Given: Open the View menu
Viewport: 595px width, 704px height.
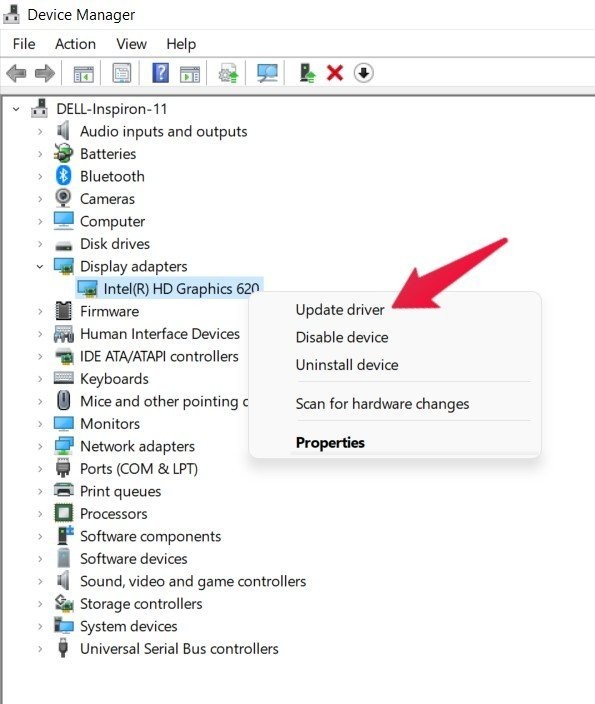Looking at the screenshot, I should (131, 44).
